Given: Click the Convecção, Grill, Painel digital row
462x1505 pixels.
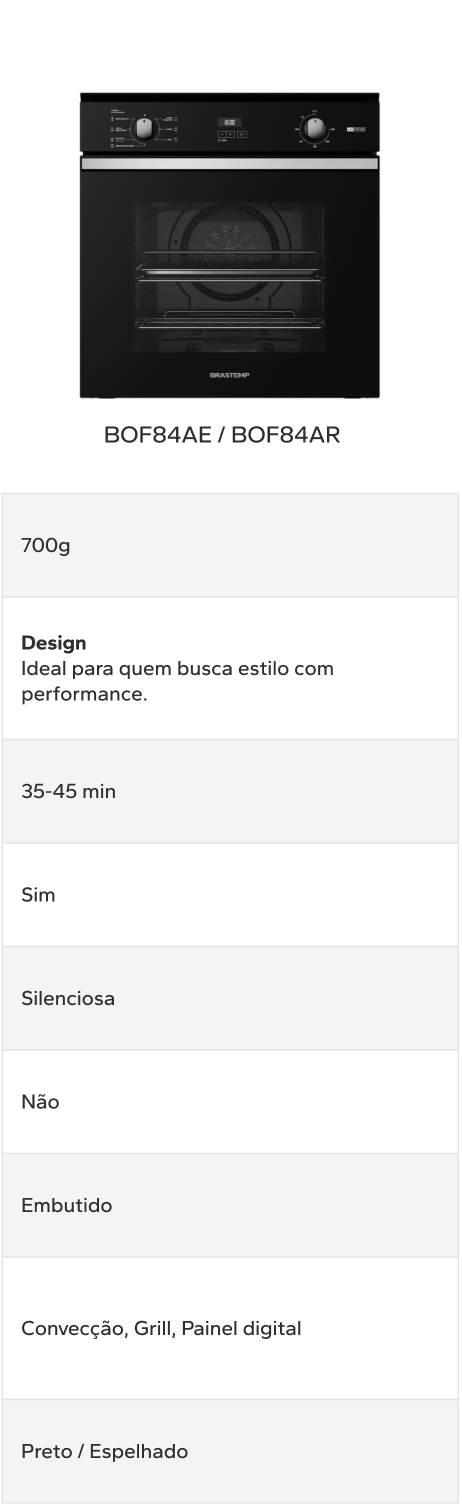Looking at the screenshot, I should (x=230, y=1328).
